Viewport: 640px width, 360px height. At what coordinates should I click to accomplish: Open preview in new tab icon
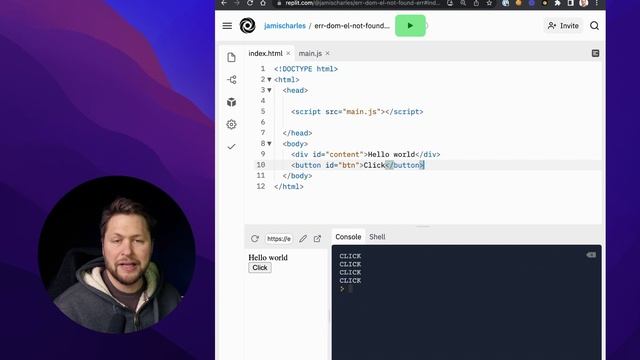[318, 238]
